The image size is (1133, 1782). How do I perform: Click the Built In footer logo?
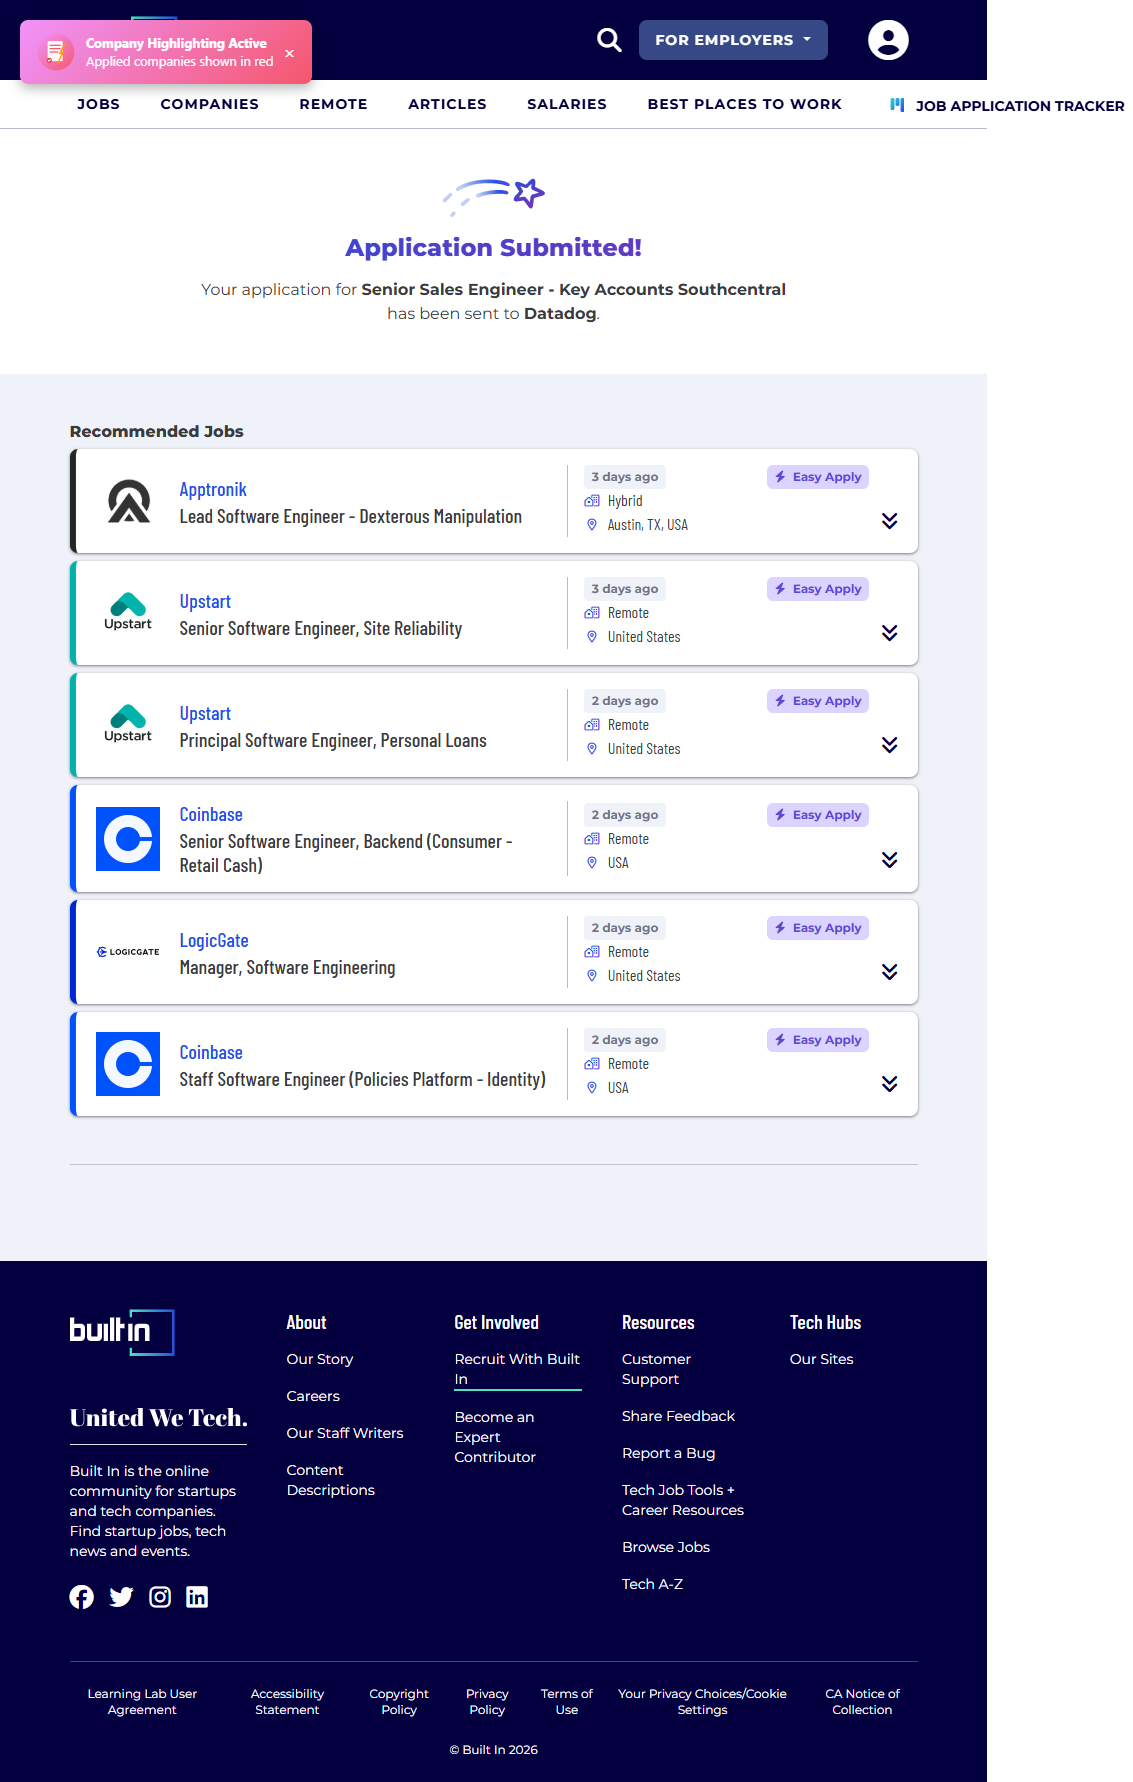[121, 1332]
